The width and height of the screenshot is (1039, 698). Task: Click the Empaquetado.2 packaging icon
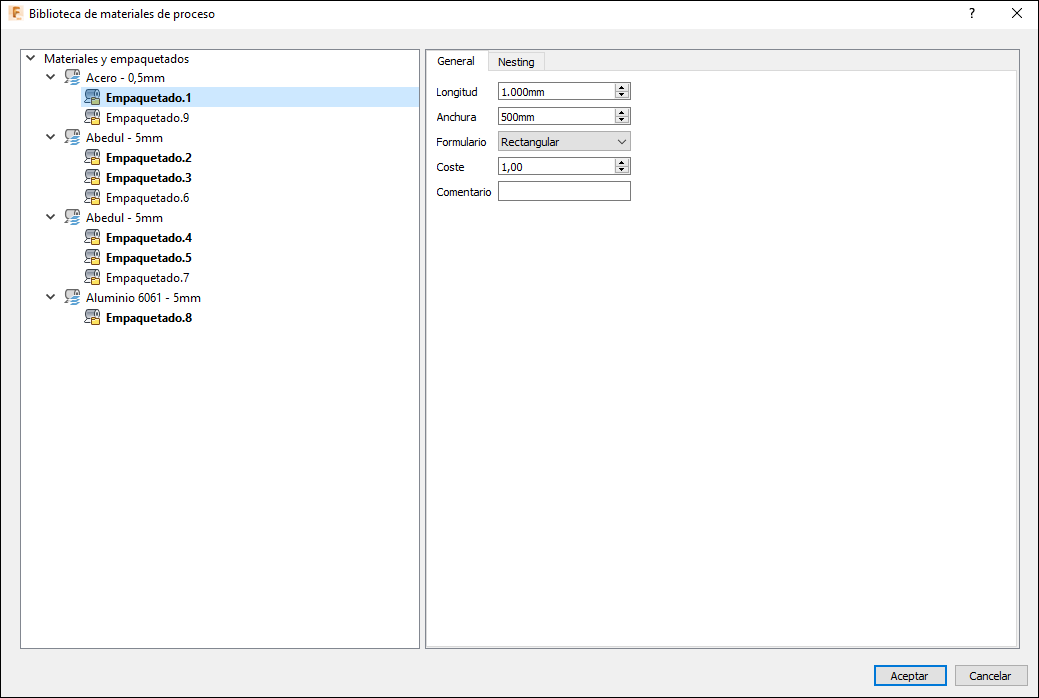click(92, 158)
